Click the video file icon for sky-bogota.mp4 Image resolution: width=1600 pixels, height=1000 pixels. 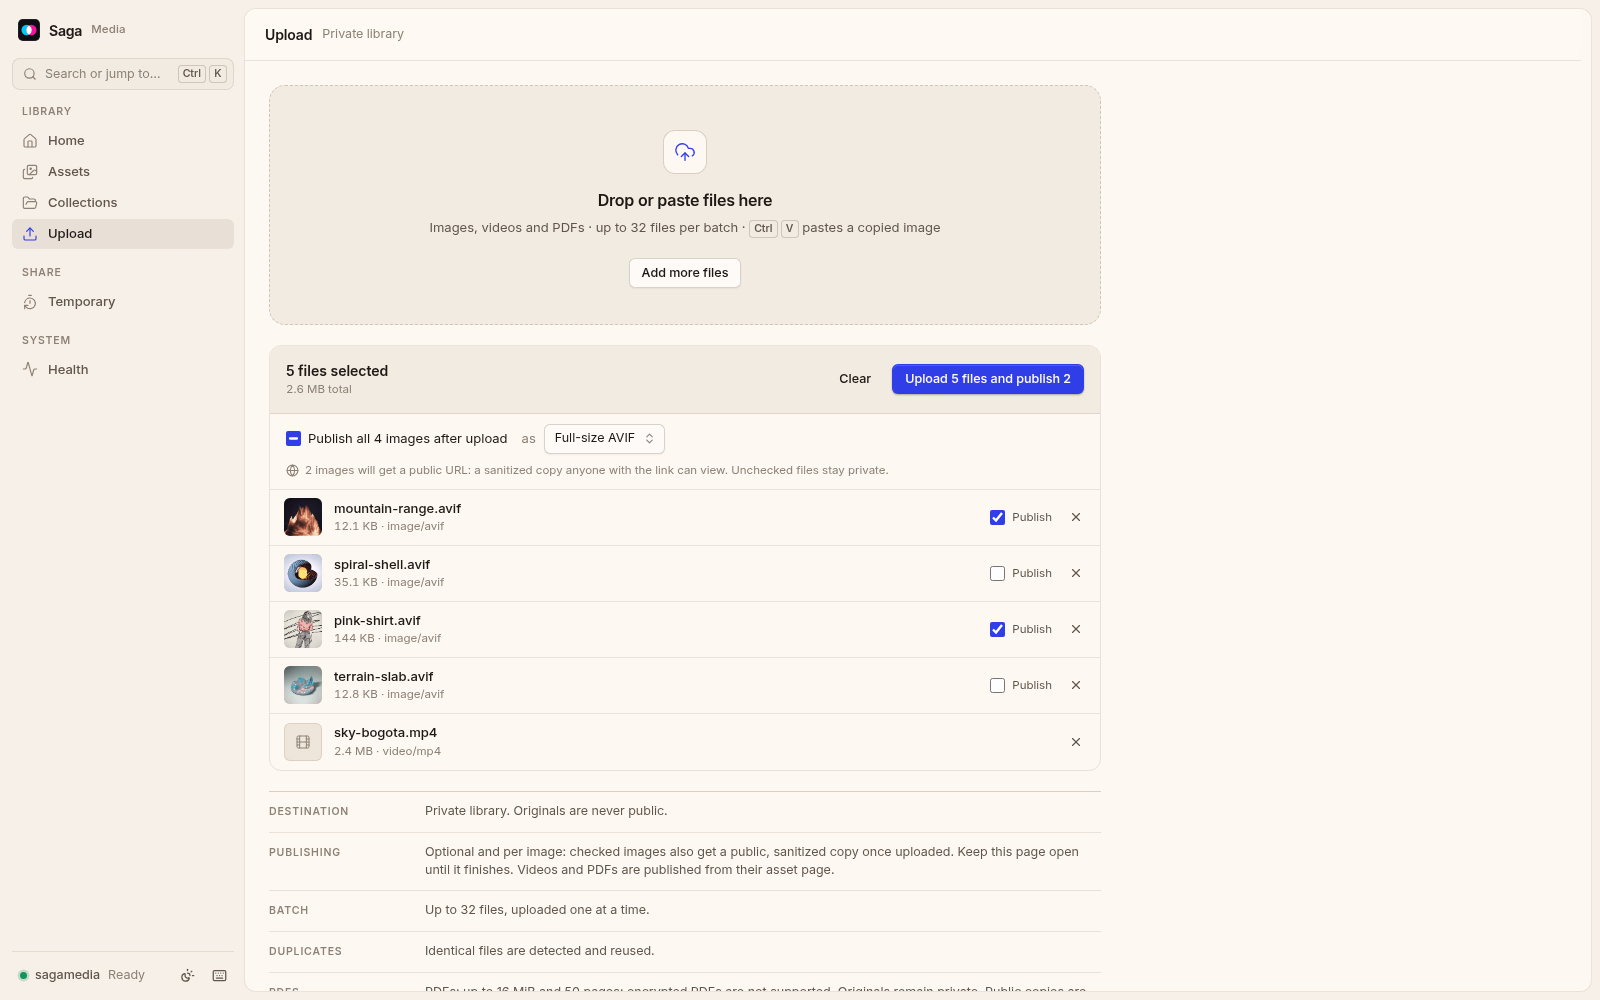pos(303,742)
